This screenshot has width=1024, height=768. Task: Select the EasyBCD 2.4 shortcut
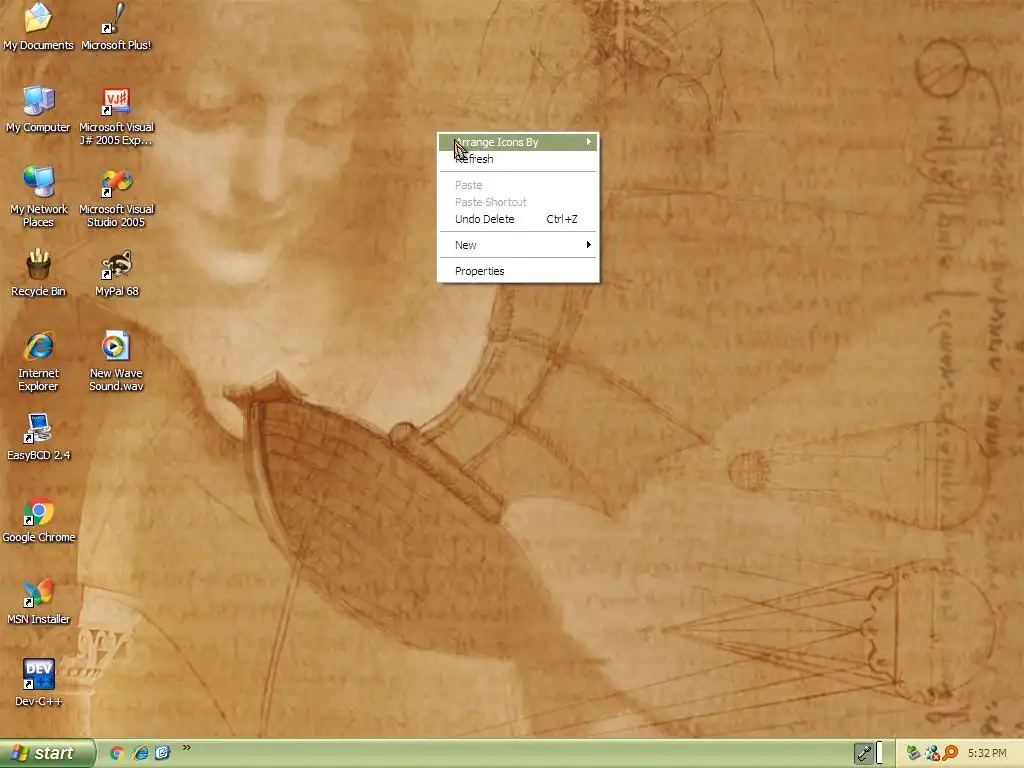pyautogui.click(x=38, y=437)
